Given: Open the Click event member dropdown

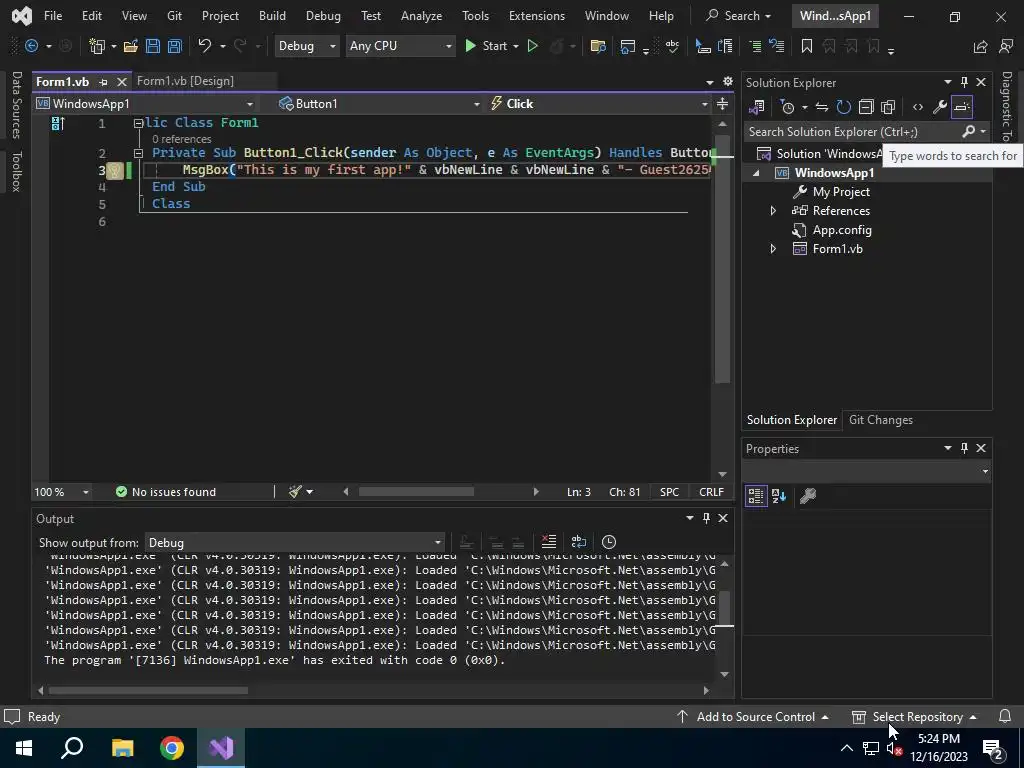Looking at the screenshot, I should coord(599,104).
